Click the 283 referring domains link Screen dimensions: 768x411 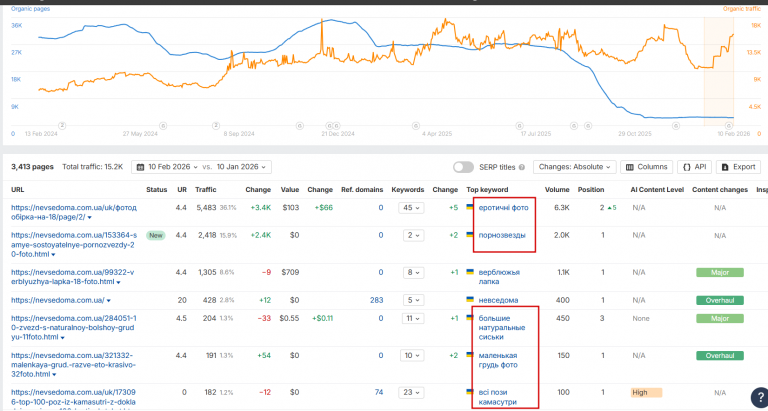click(377, 300)
